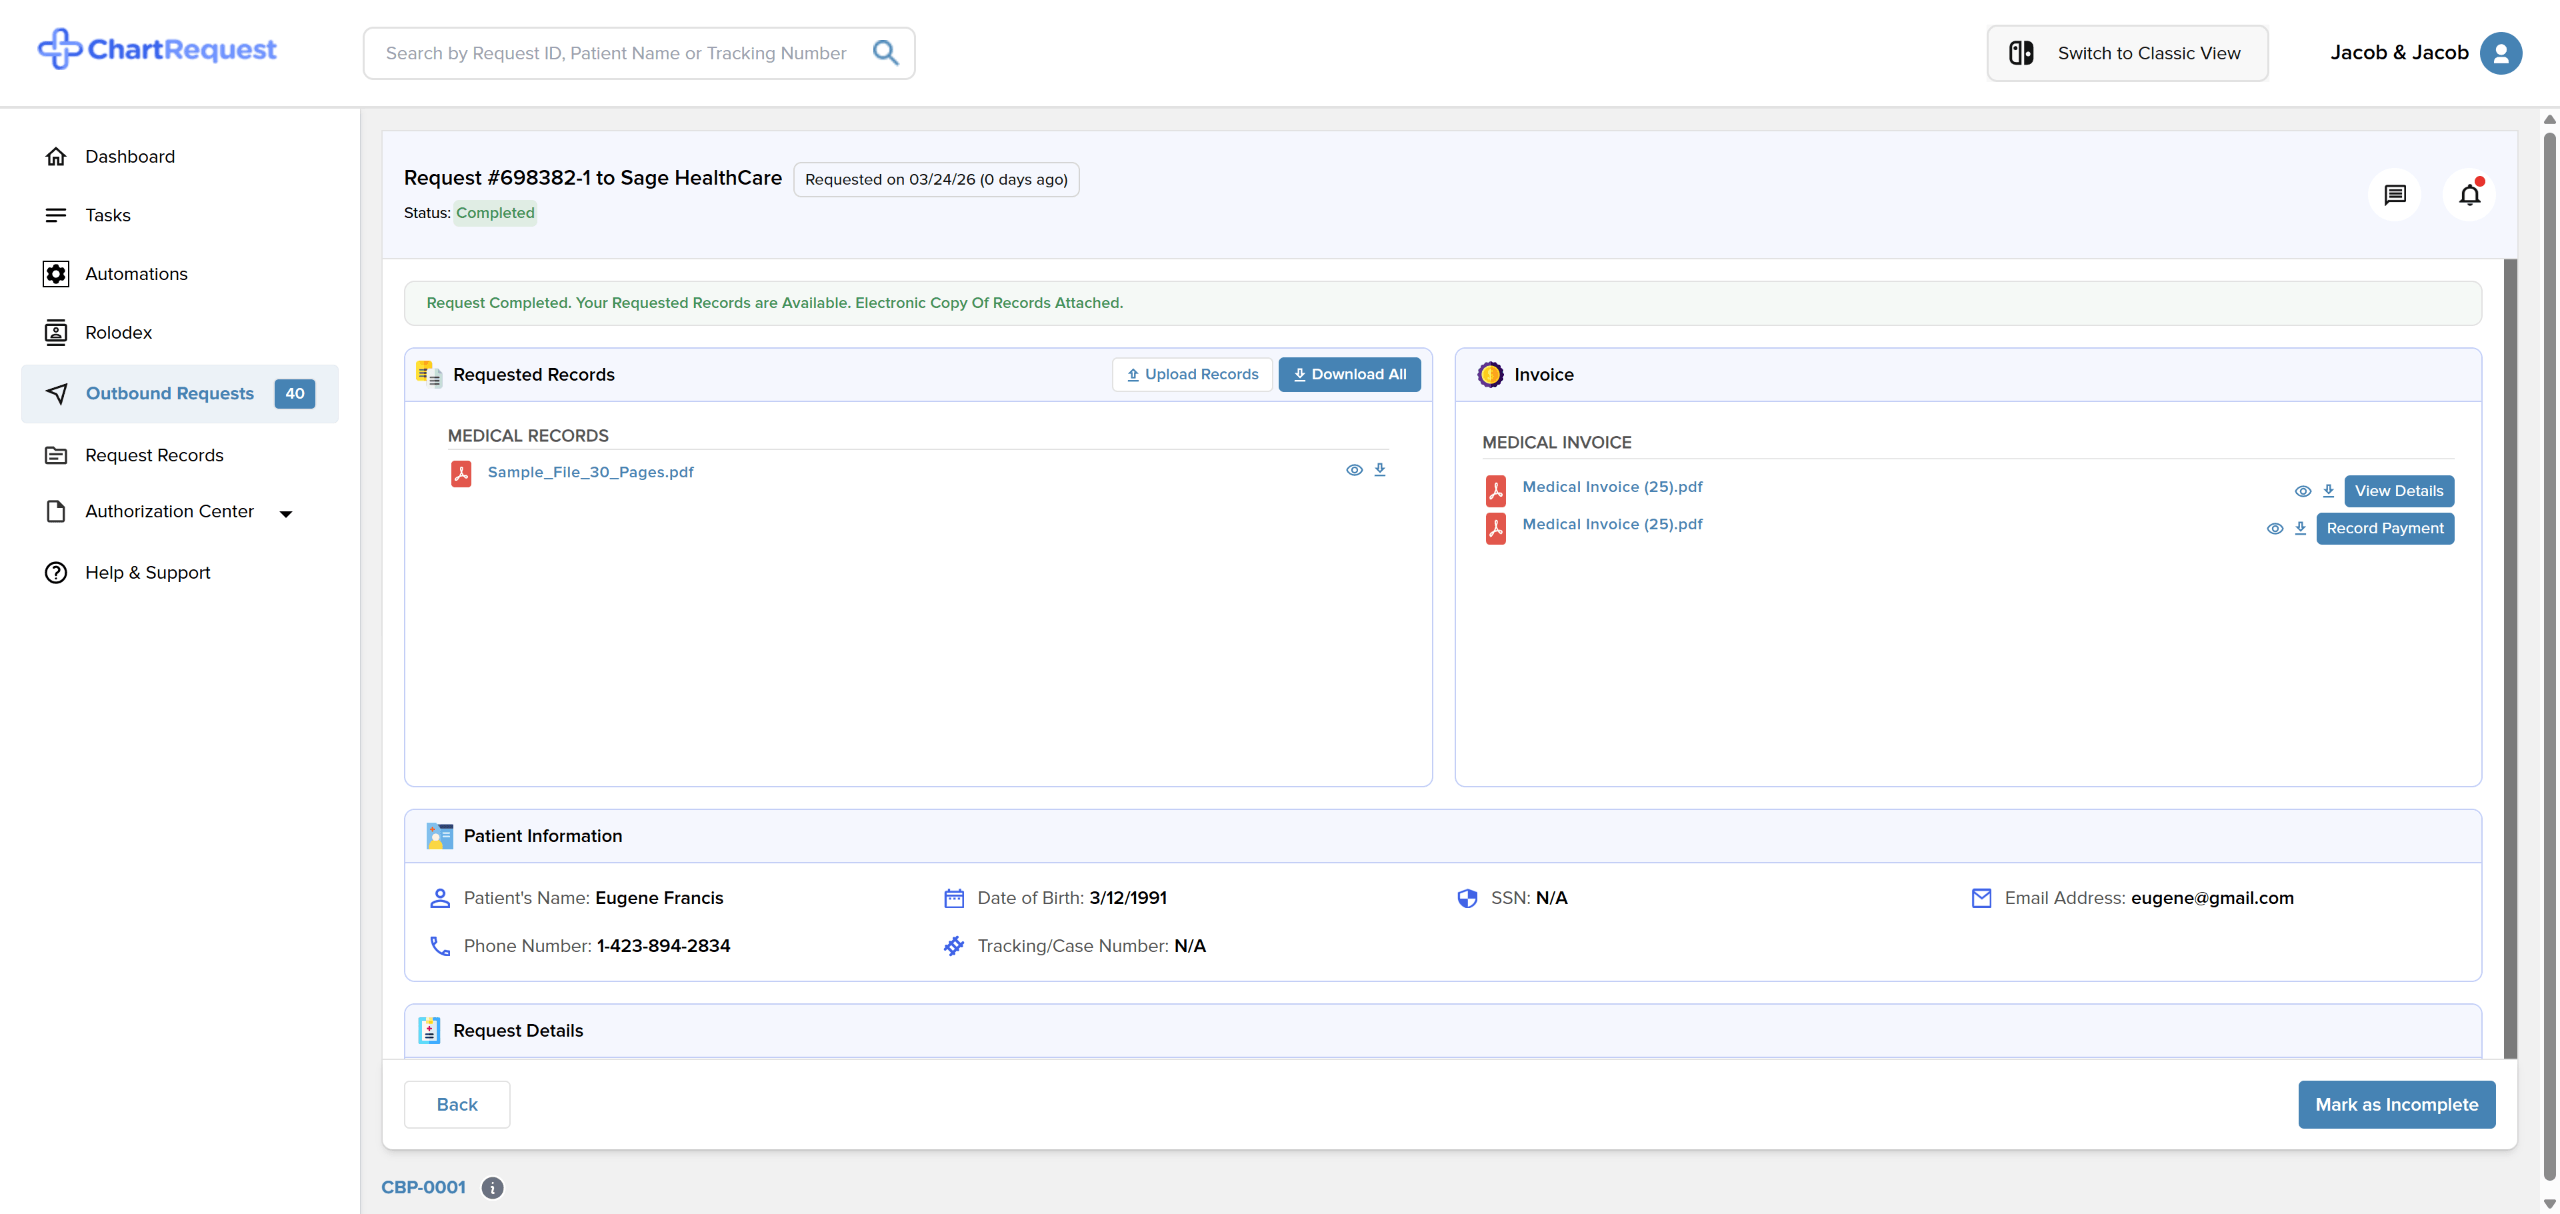Screen dimensions: 2560x1214
Task: Click the Request Details clipboard icon
Action: (x=429, y=1030)
